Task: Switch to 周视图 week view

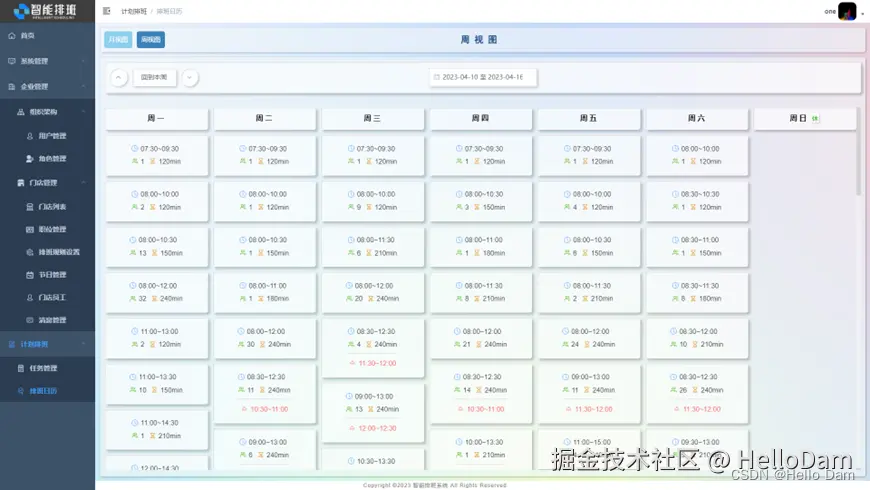Action: point(151,39)
